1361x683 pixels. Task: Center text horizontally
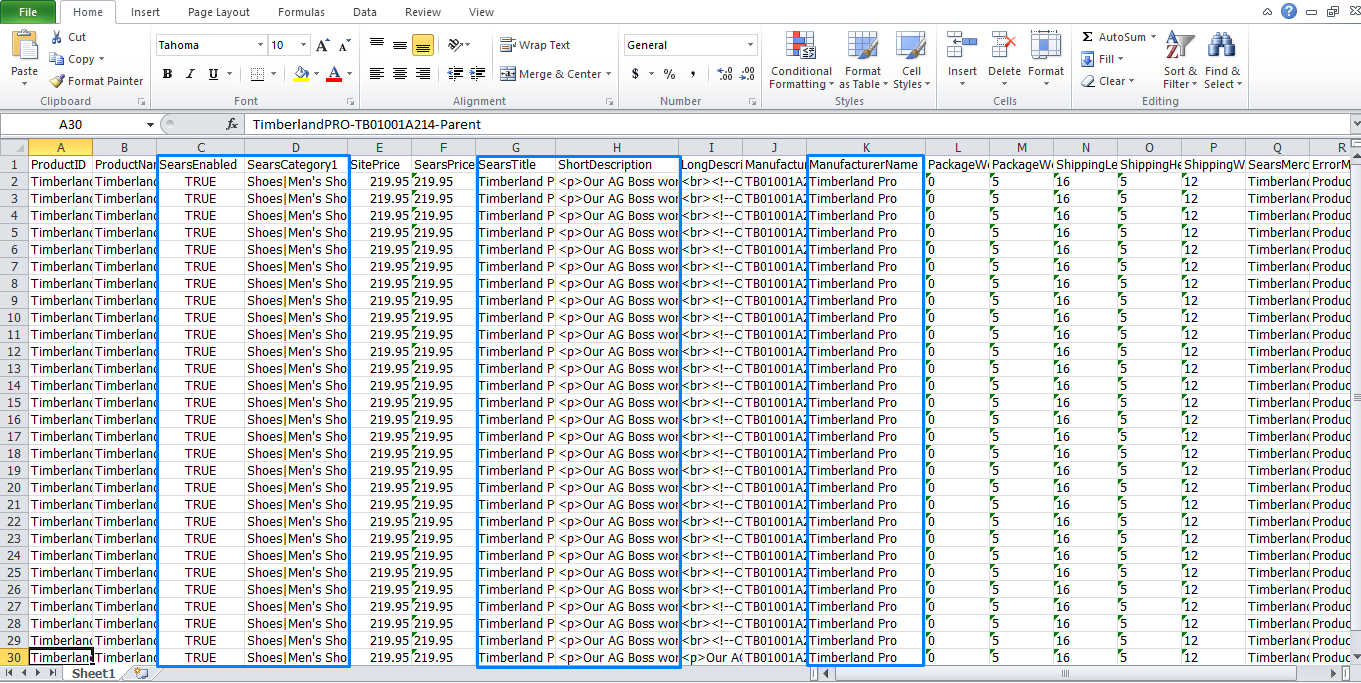pyautogui.click(x=400, y=74)
